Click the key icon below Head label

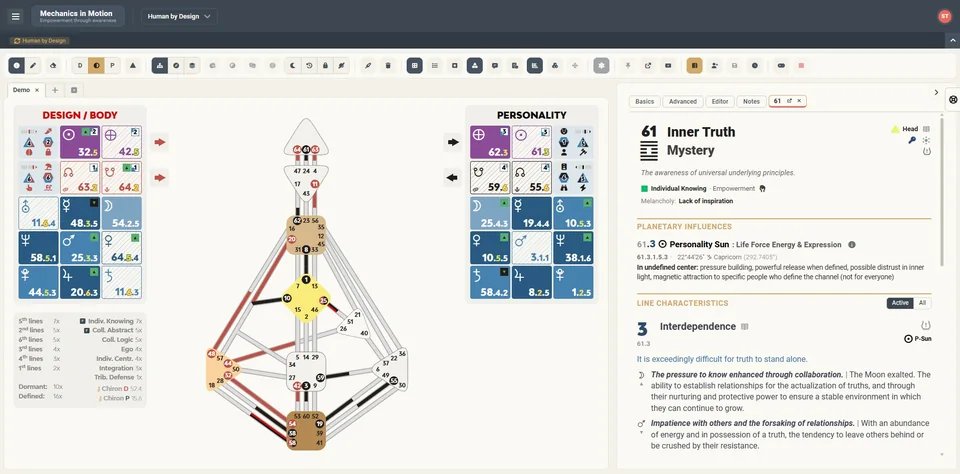point(912,140)
